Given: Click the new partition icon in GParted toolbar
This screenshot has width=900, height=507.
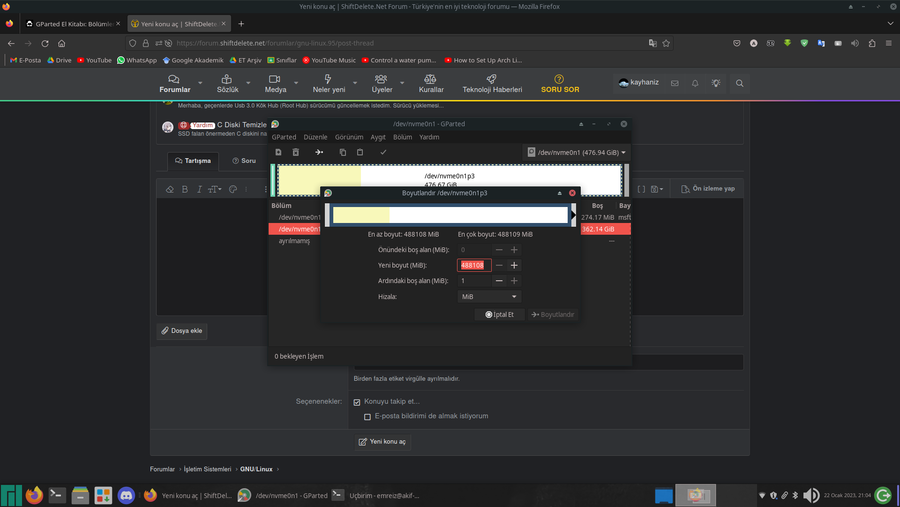Looking at the screenshot, I should click(278, 152).
